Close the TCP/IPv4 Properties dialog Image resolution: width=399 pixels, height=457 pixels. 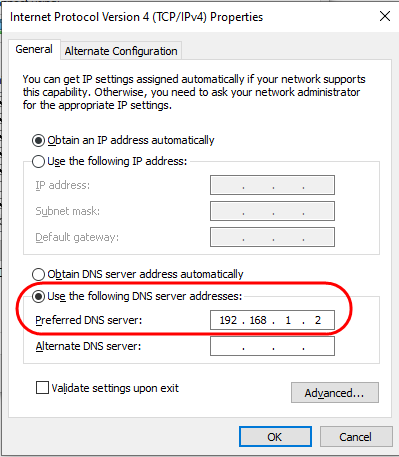point(385,16)
